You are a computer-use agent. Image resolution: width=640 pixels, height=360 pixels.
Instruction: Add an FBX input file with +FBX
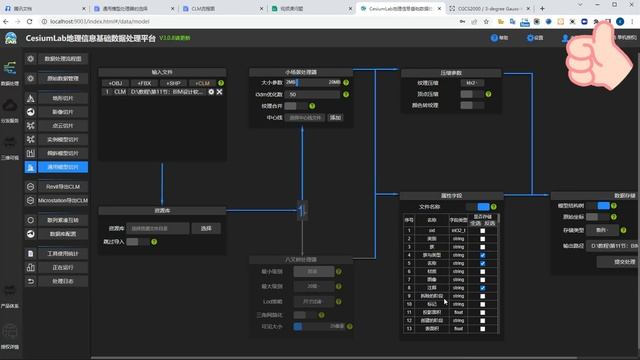pyautogui.click(x=144, y=83)
